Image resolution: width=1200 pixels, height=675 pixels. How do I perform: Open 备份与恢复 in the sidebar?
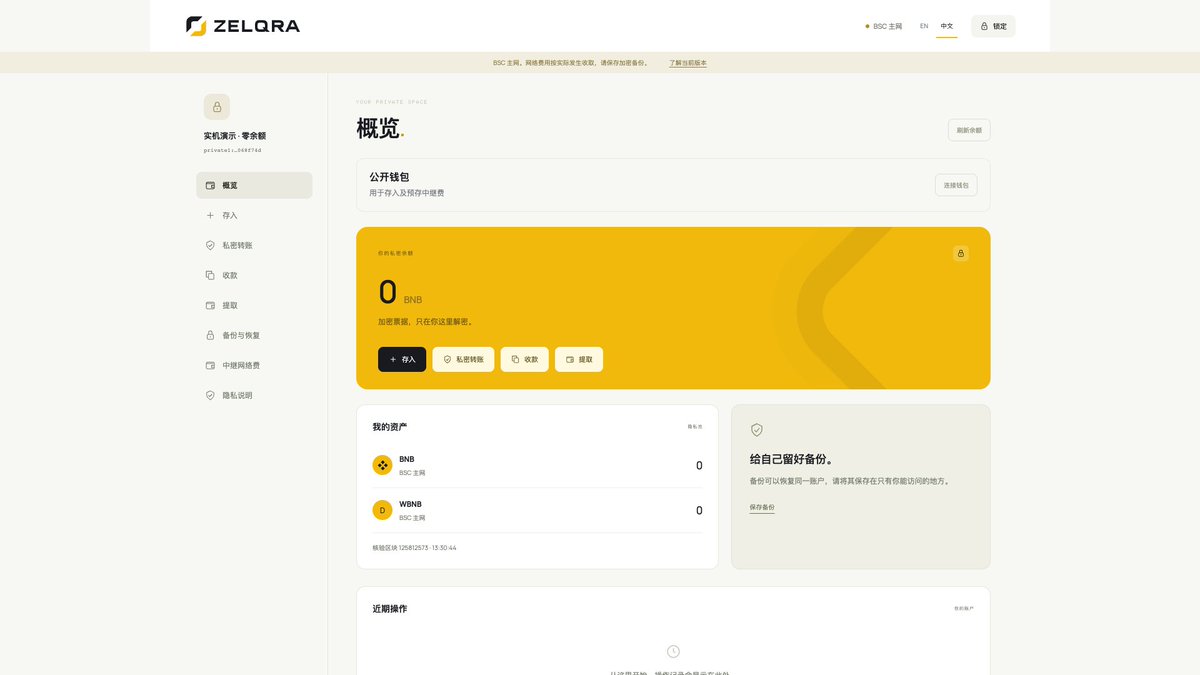(254, 335)
